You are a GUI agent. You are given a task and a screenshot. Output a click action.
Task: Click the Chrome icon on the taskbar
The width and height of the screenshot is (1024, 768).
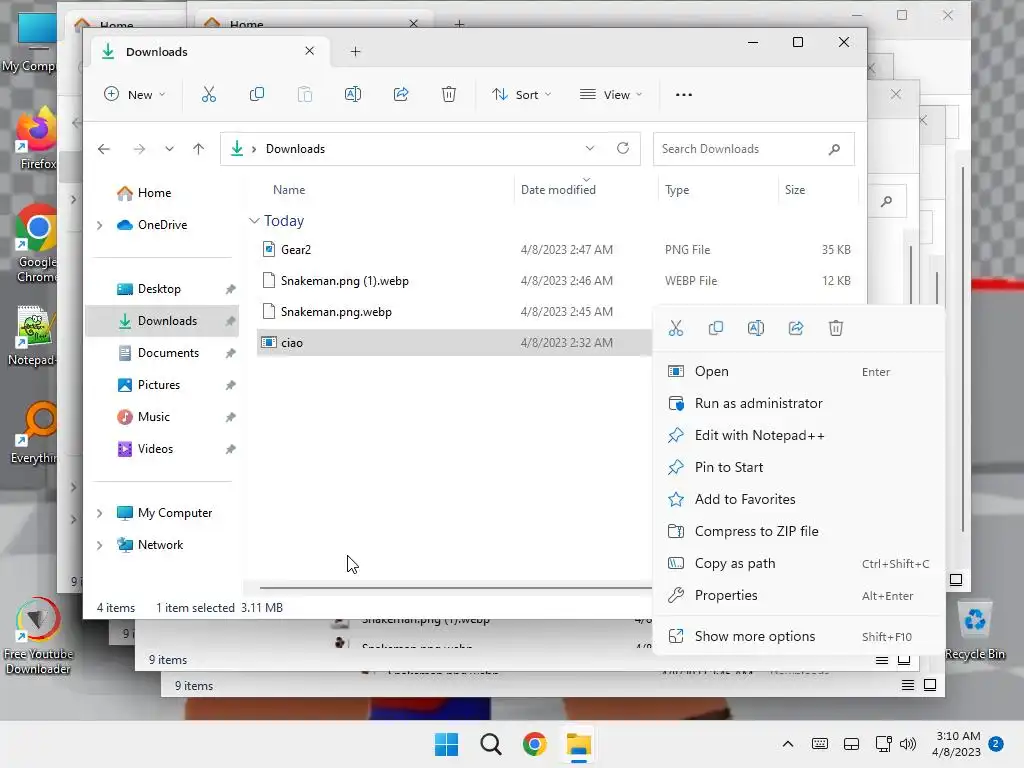534,744
